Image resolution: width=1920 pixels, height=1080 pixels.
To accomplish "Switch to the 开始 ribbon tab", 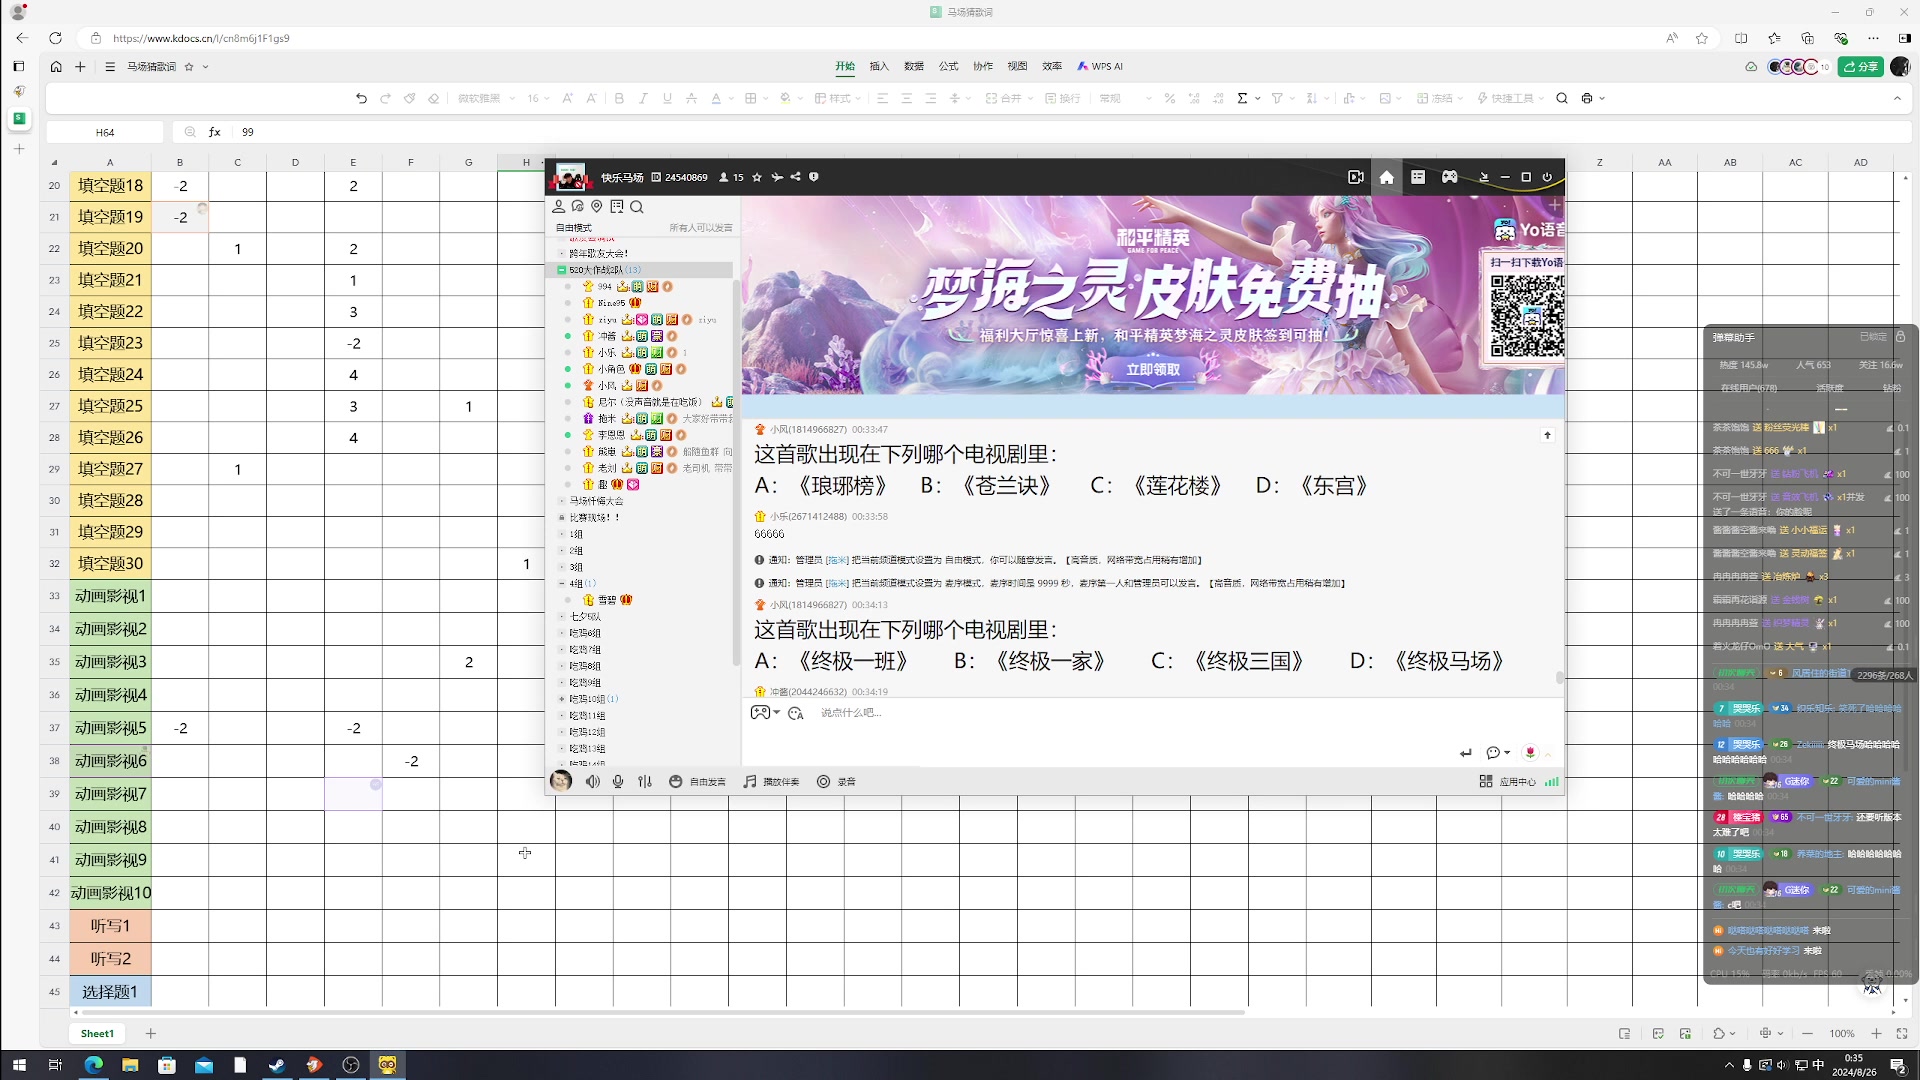I will [845, 66].
